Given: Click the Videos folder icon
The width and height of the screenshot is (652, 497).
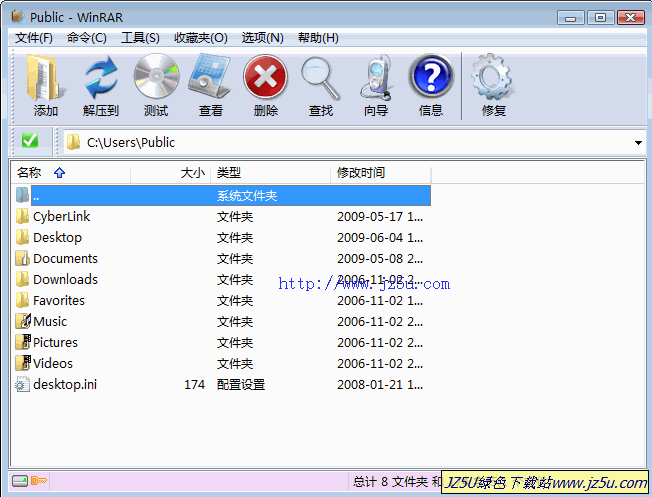Looking at the screenshot, I should click(23, 363).
